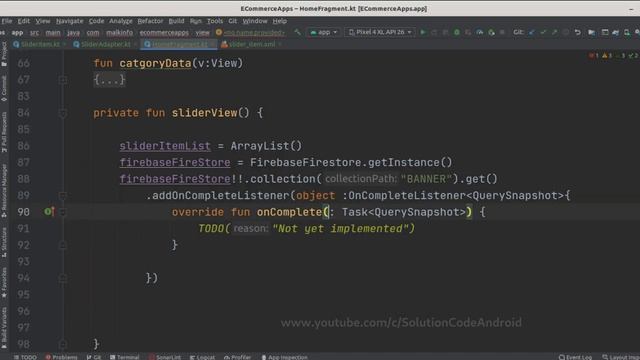
Task: Open the app run configuration dropdown
Action: (x=324, y=32)
